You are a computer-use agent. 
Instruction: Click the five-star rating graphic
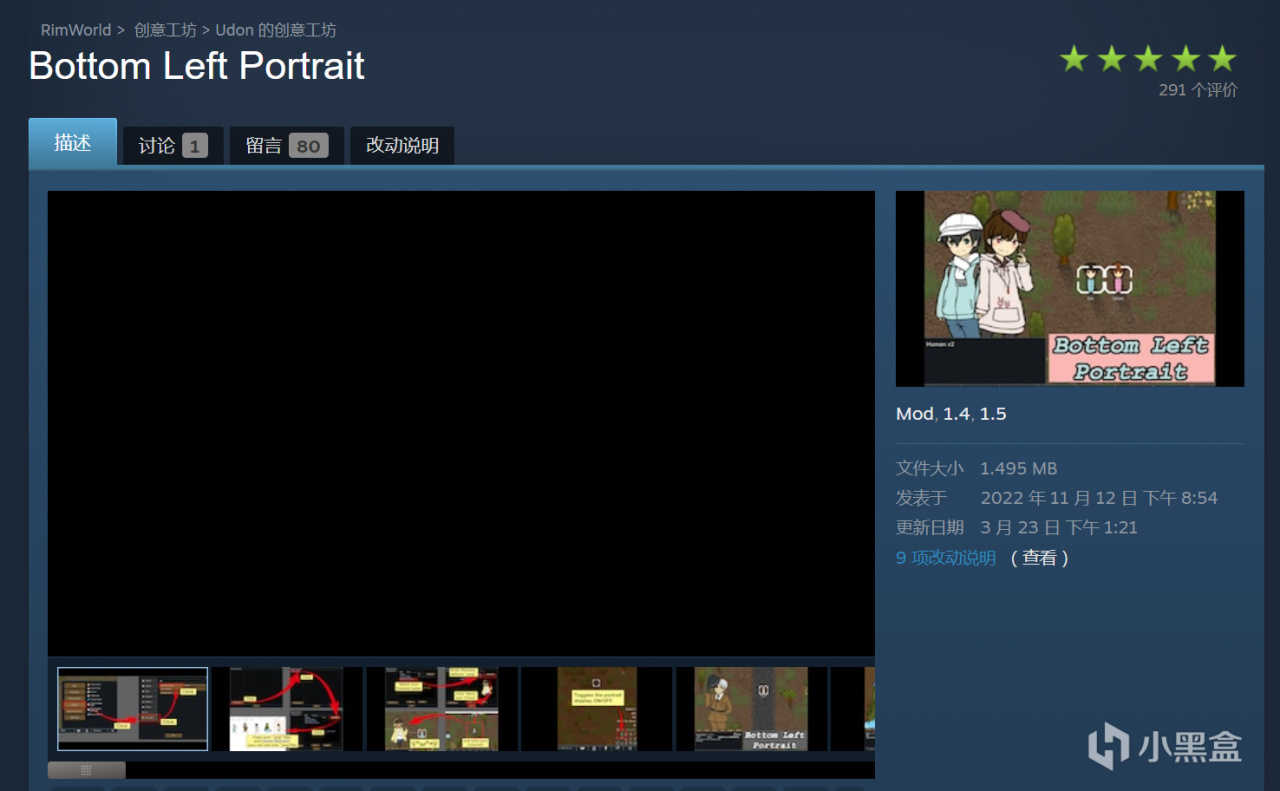(x=1148, y=59)
